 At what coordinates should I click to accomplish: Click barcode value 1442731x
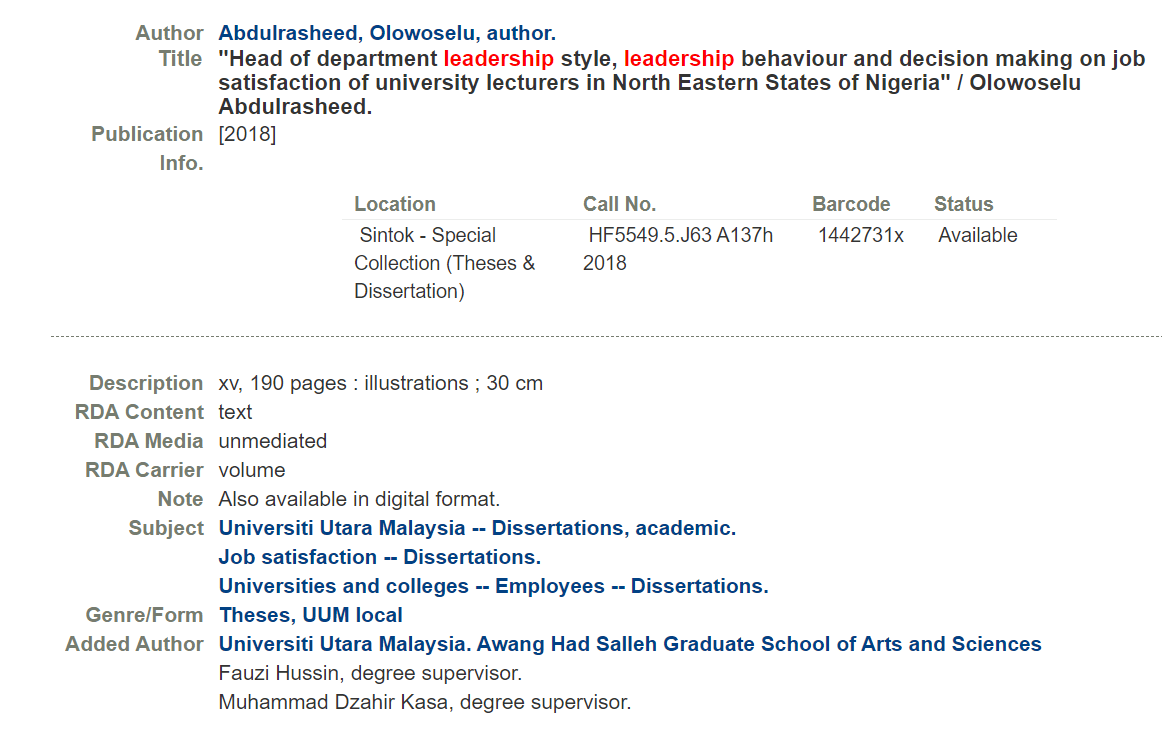[860, 235]
